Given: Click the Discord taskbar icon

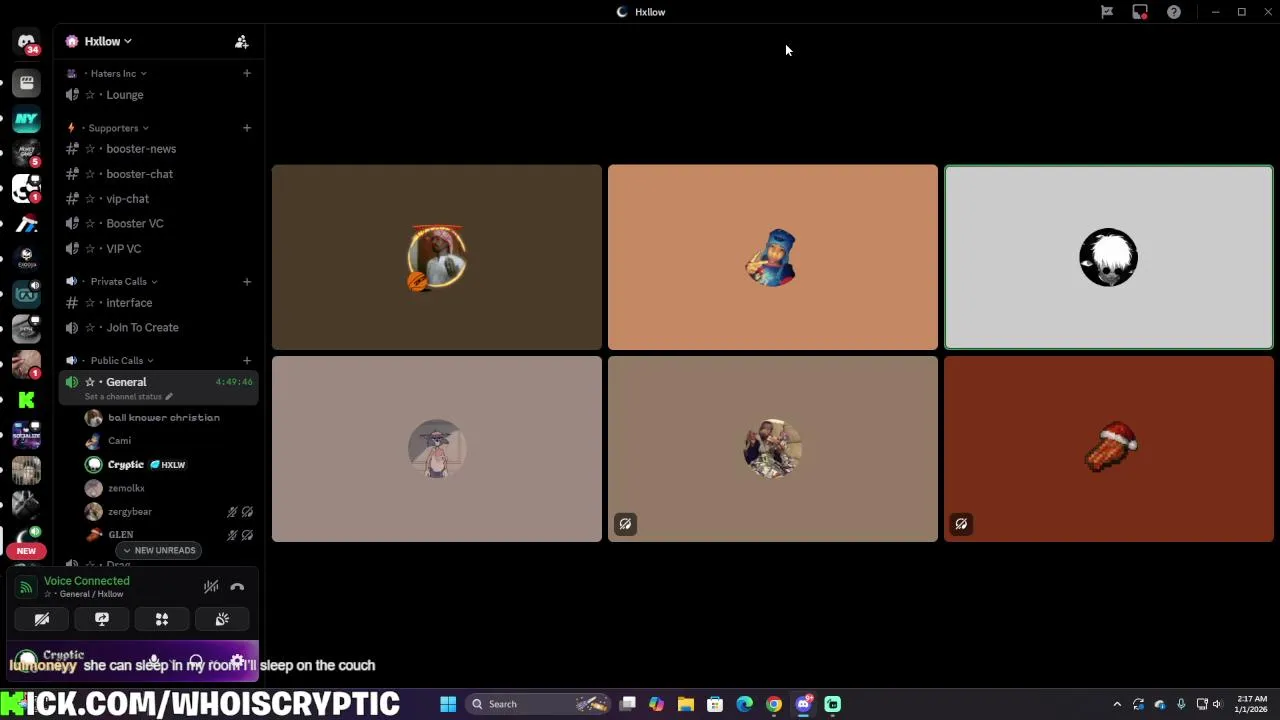Looking at the screenshot, I should coord(804,704).
